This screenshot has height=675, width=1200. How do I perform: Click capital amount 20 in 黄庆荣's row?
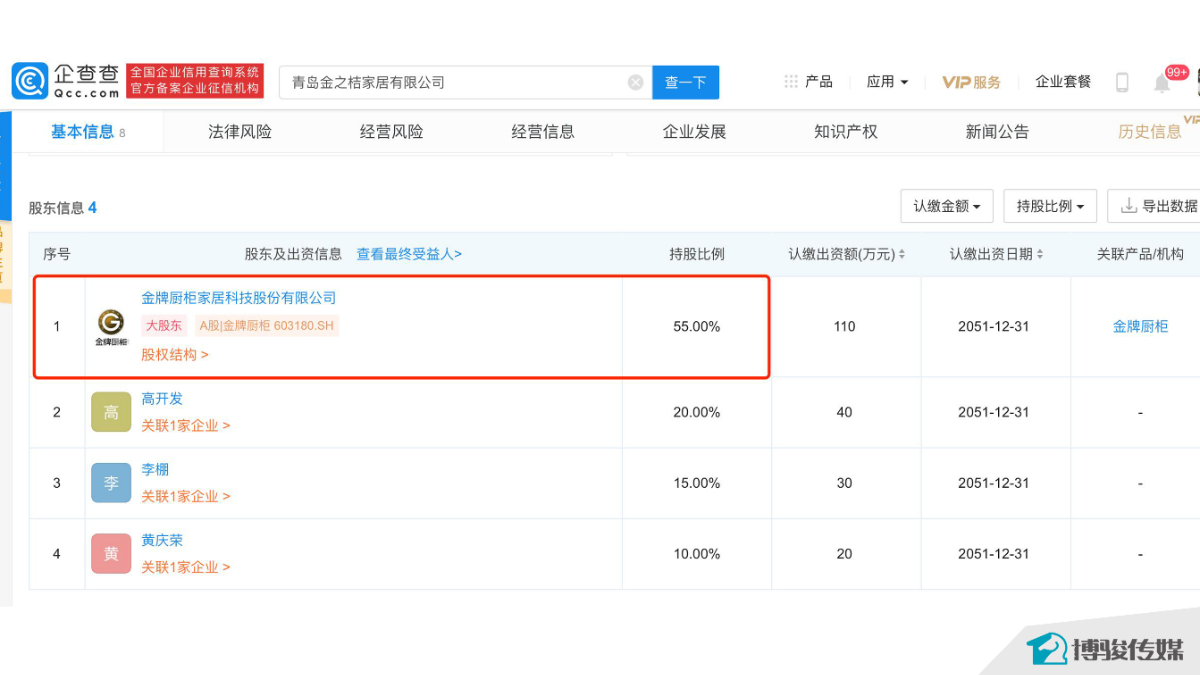point(845,554)
